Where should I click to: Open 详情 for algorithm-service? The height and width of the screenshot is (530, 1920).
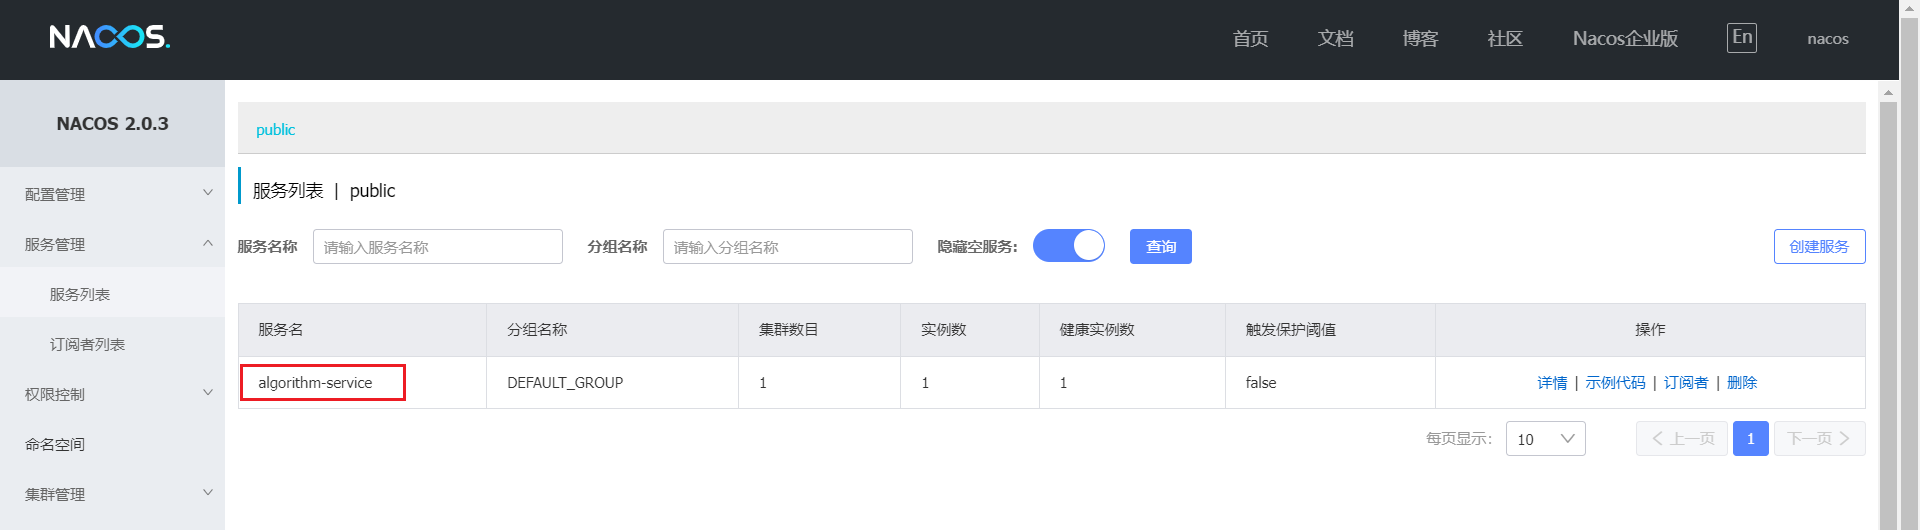click(x=1552, y=383)
